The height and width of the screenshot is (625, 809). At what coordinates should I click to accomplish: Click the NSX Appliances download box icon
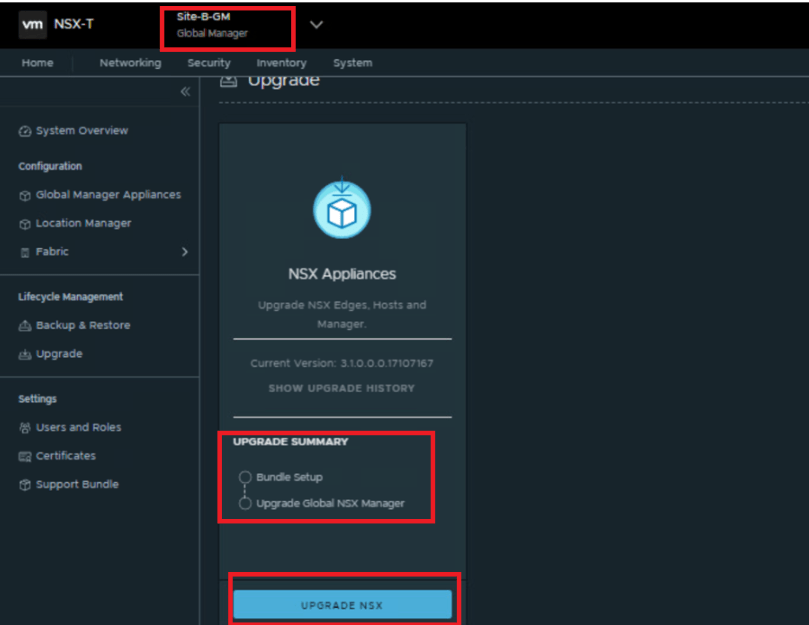(x=342, y=209)
